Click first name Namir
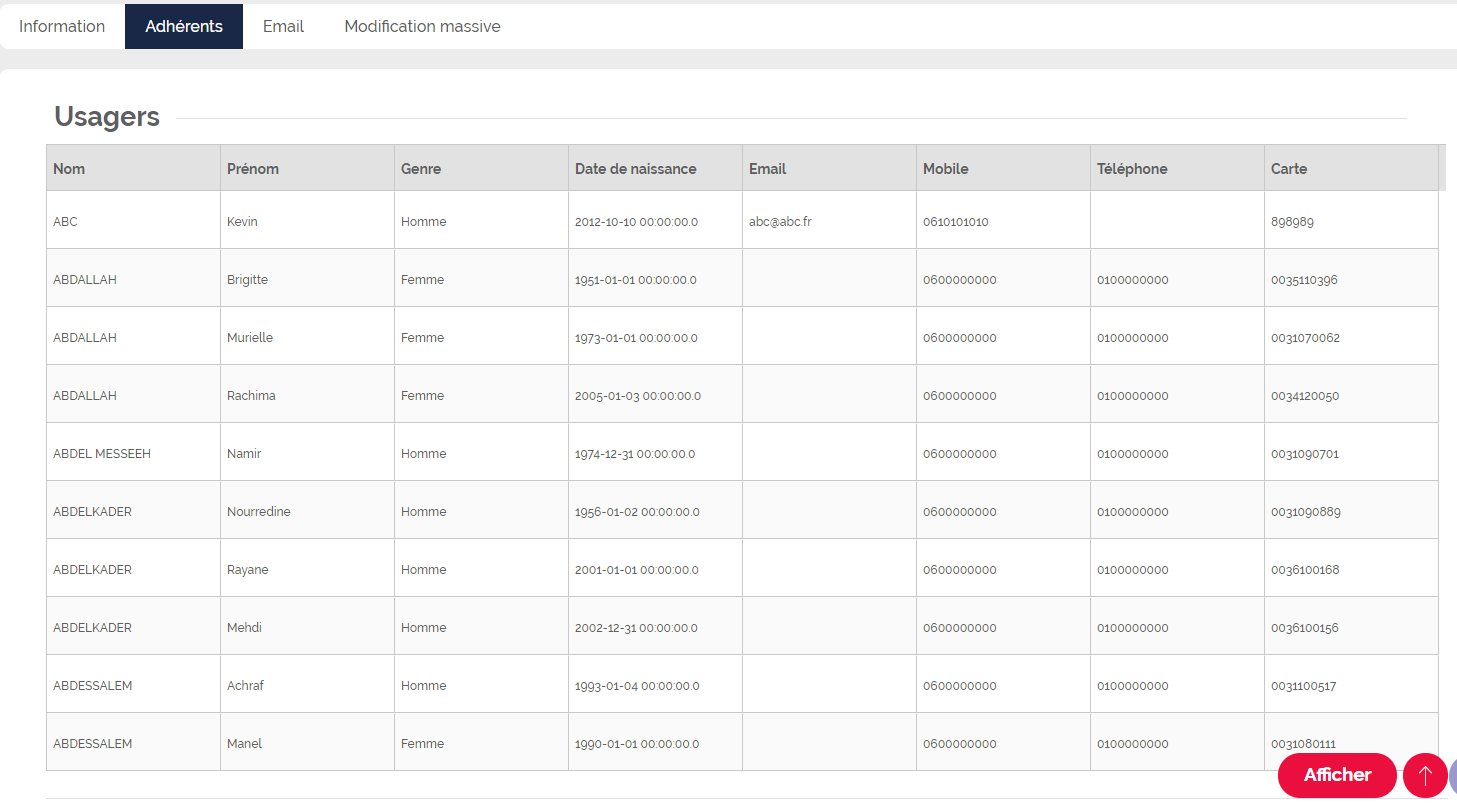1457x810 pixels. [x=244, y=454]
